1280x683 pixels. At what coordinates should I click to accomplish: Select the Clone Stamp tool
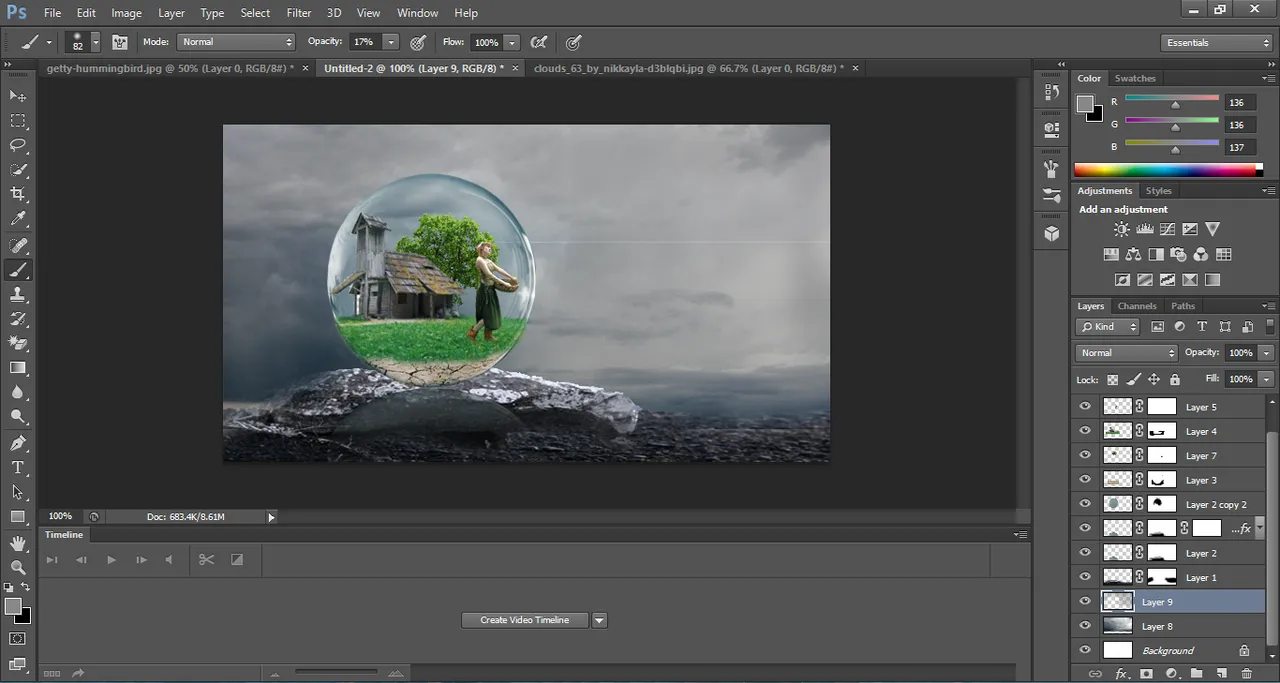coord(18,294)
